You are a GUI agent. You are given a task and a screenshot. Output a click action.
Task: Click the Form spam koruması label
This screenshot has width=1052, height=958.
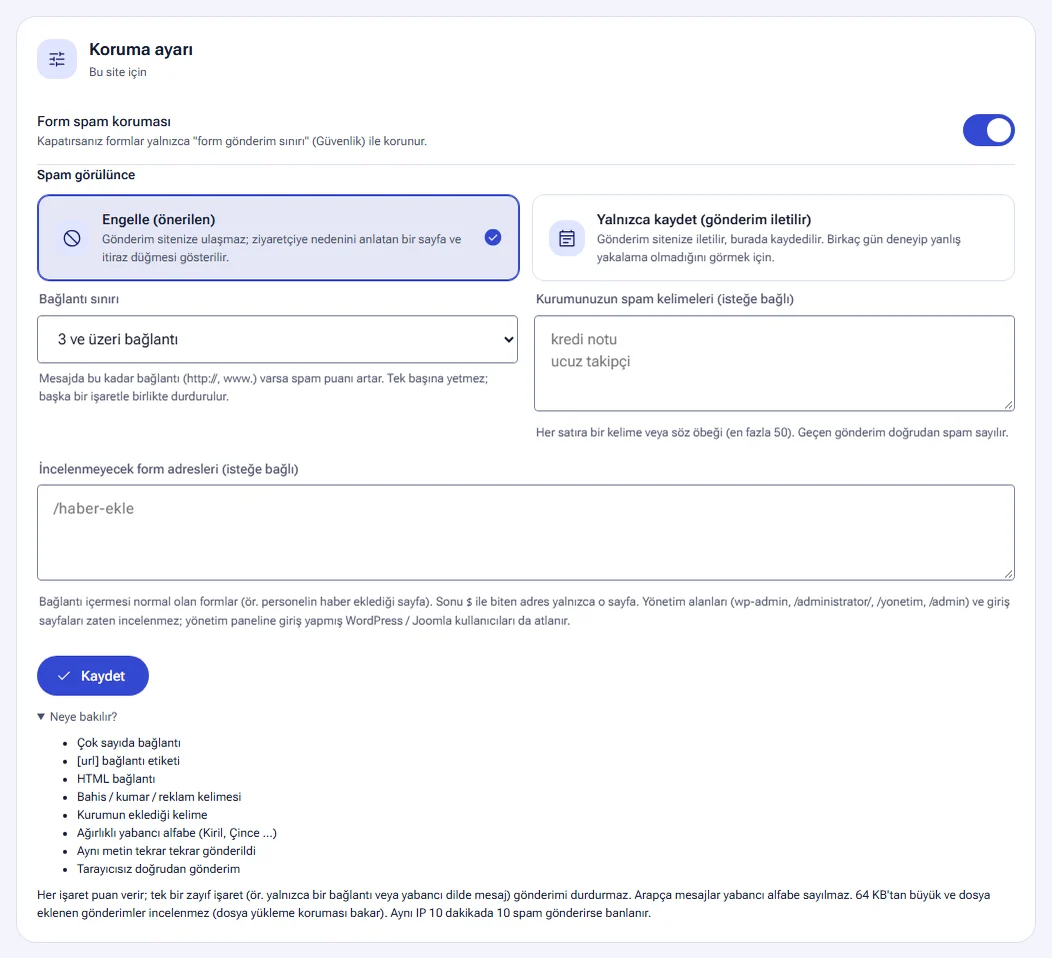(x=104, y=121)
